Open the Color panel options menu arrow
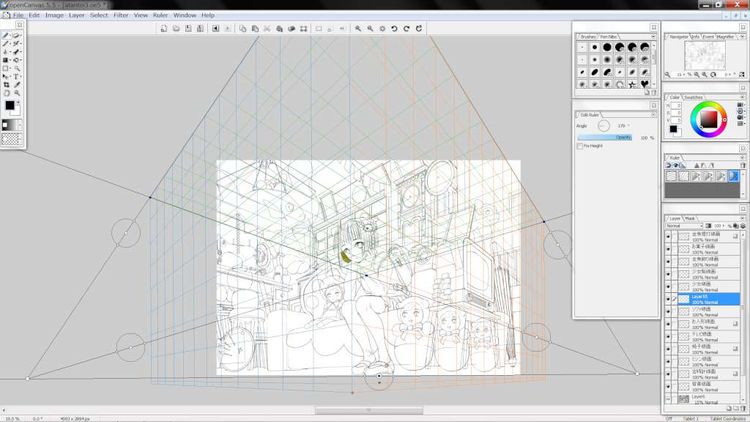 742,97
